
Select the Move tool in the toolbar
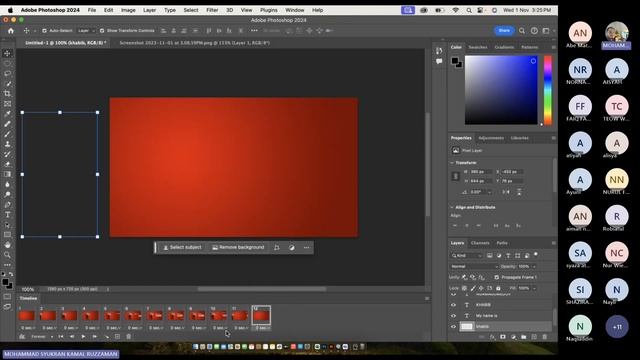click(7, 53)
